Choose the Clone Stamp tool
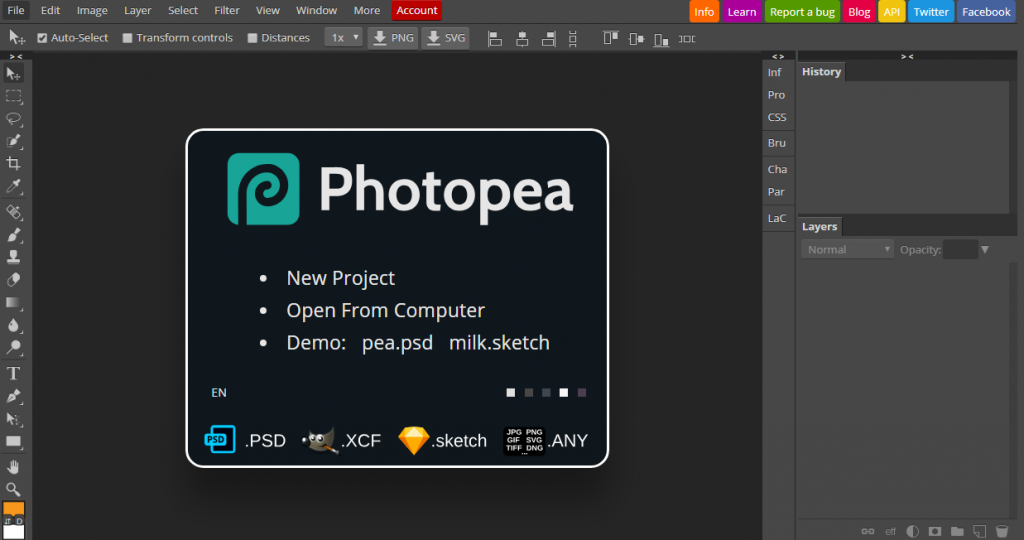The image size is (1024, 540). pos(13,257)
